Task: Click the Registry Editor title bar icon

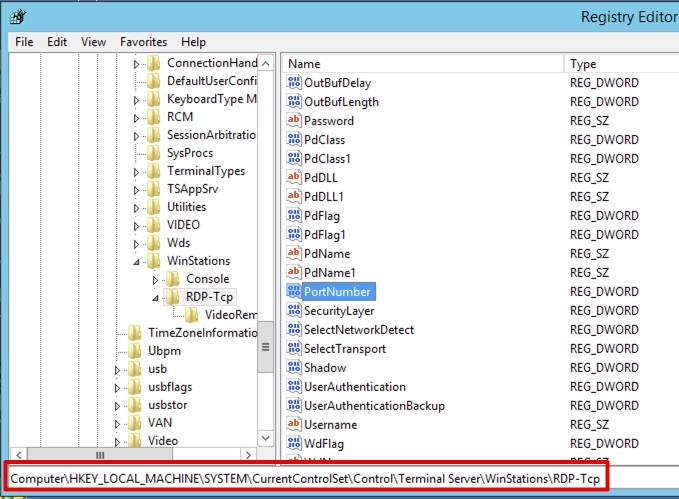Action: click(17, 17)
